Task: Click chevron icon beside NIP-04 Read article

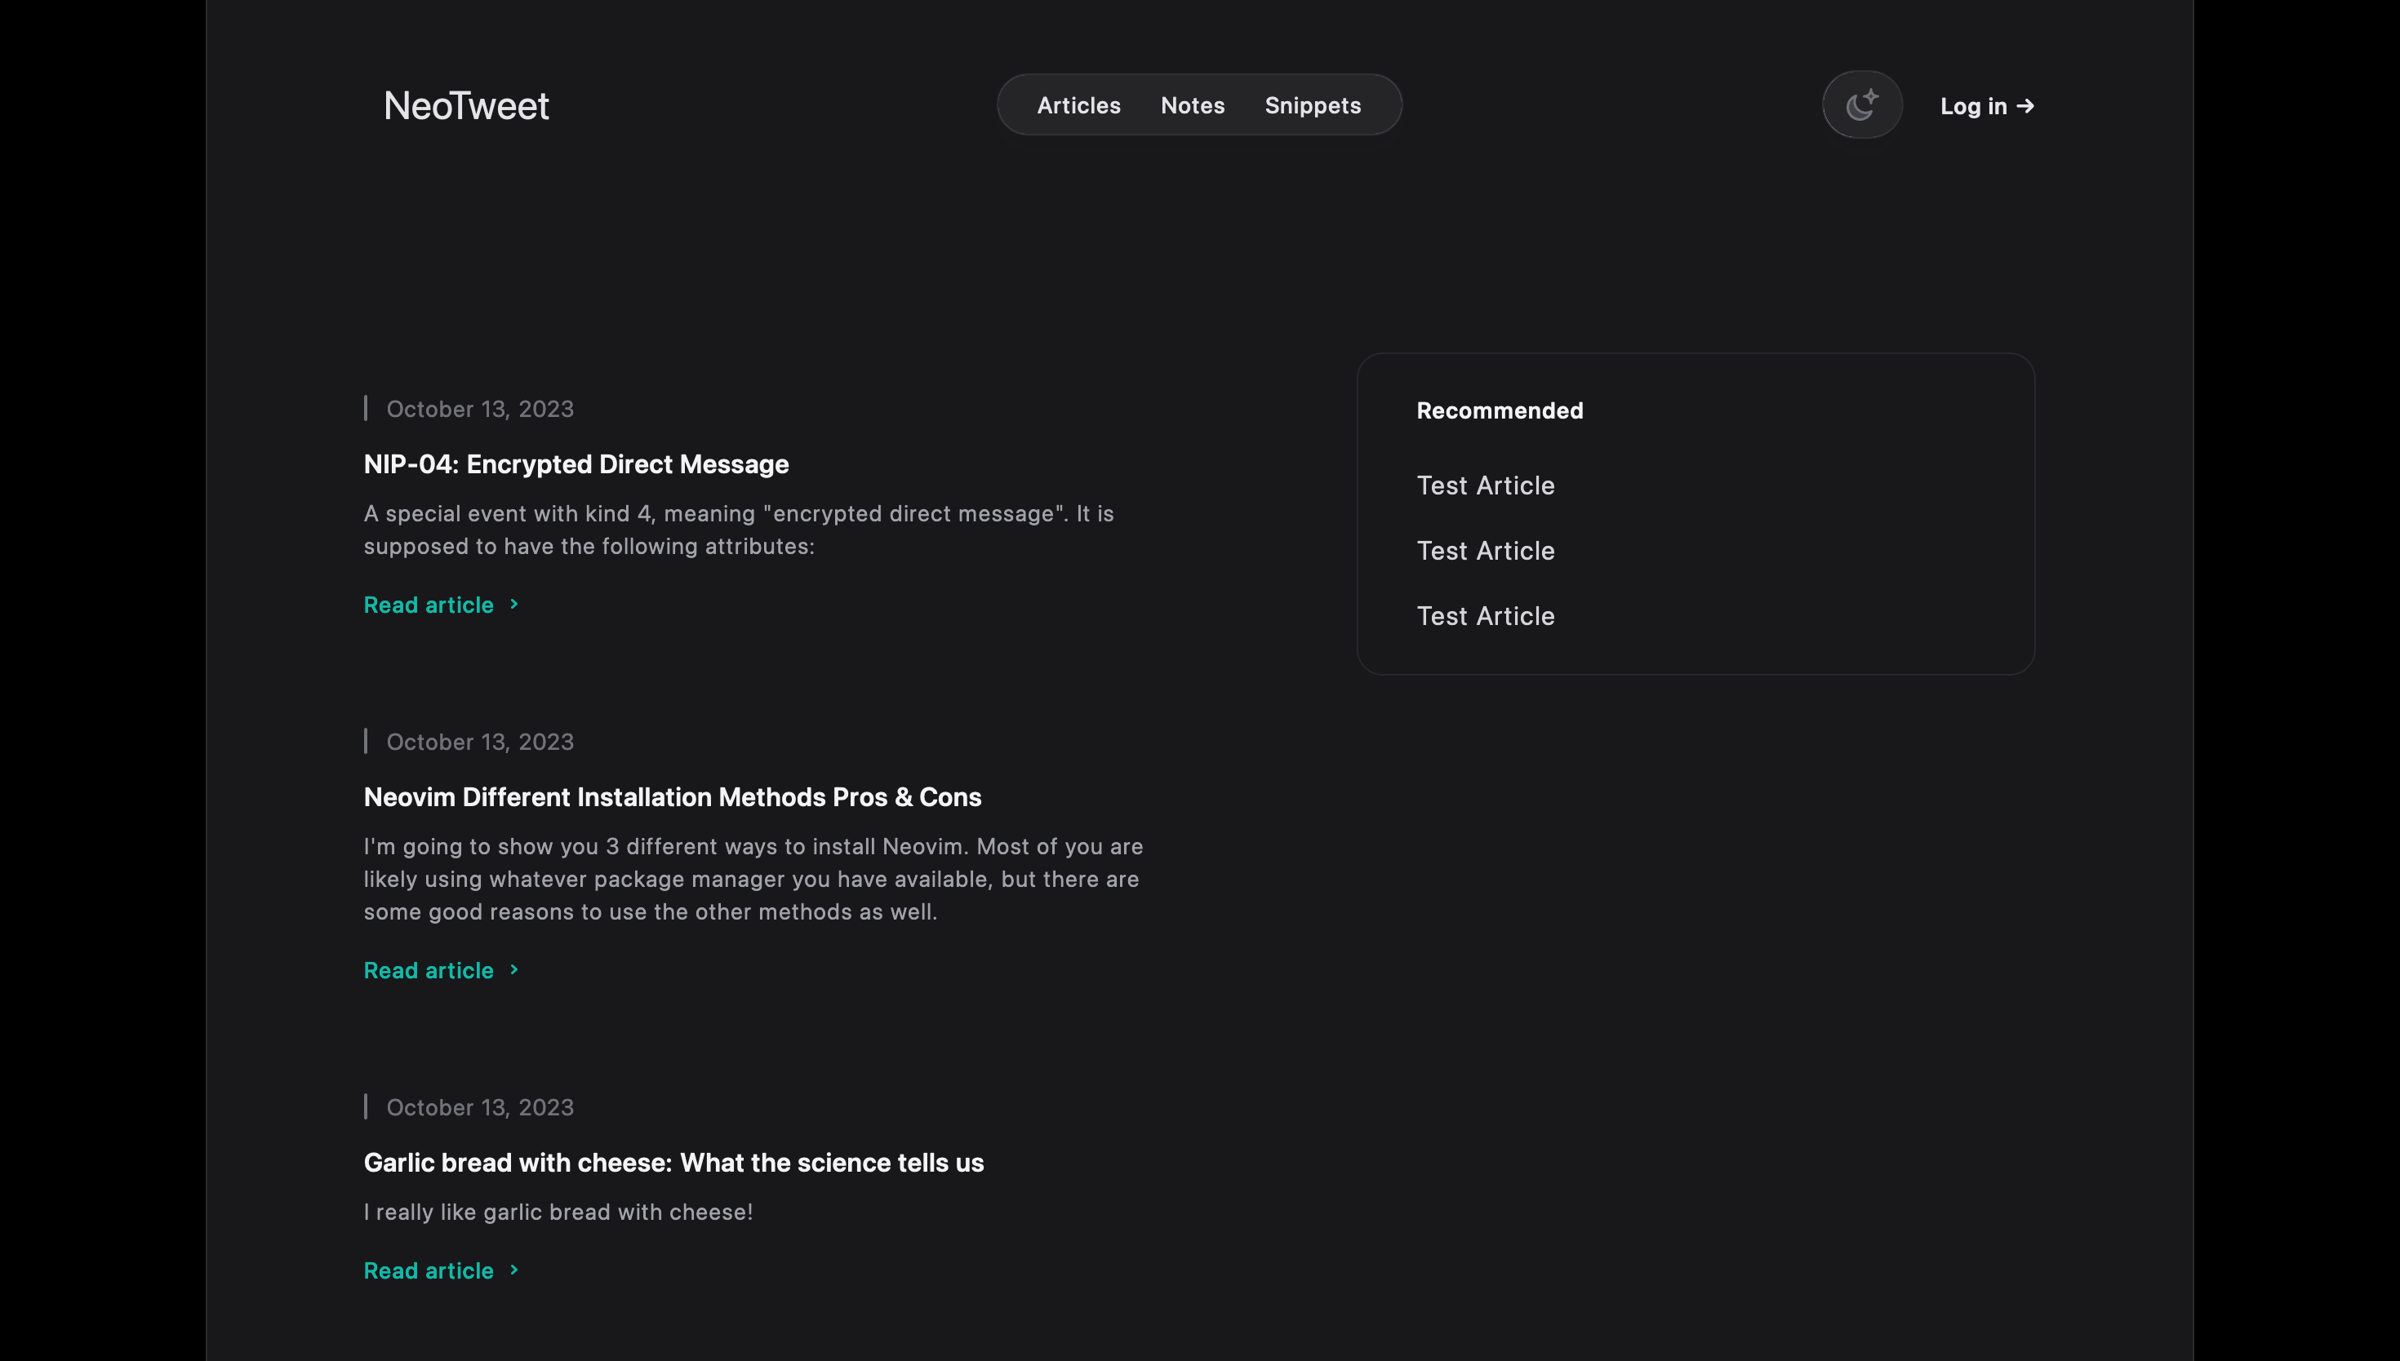Action: [x=514, y=604]
